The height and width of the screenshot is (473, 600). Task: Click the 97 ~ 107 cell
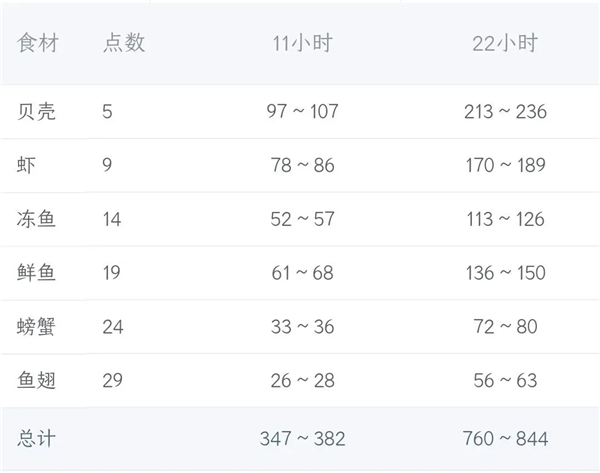point(302,111)
